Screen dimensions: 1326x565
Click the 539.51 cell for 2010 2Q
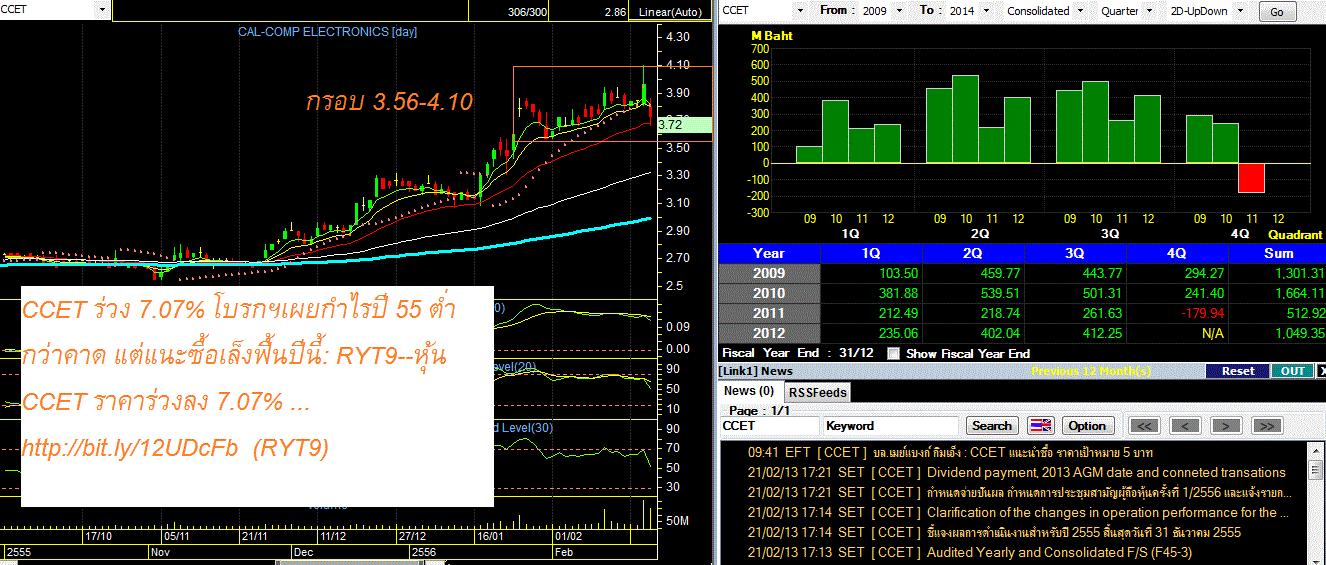972,293
